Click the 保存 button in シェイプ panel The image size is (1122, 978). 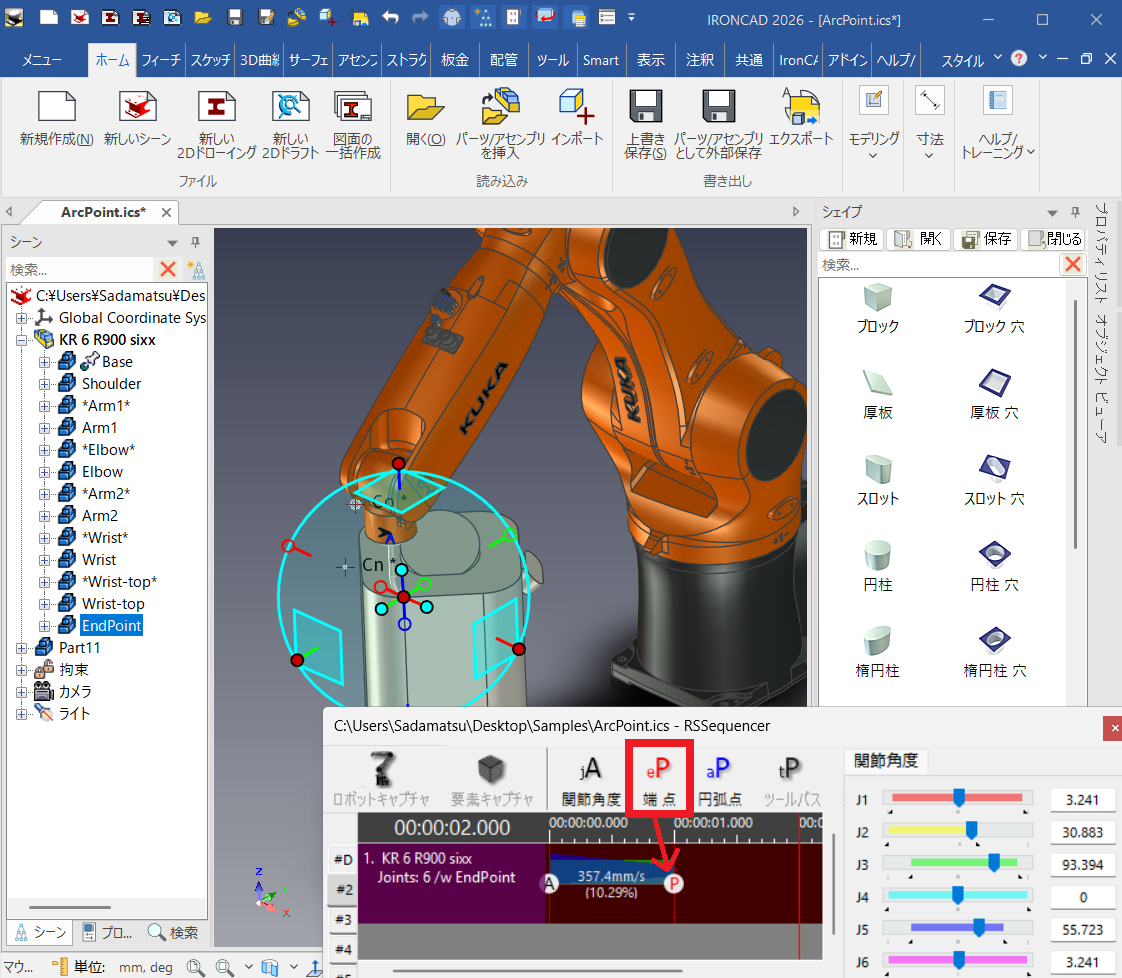click(986, 239)
